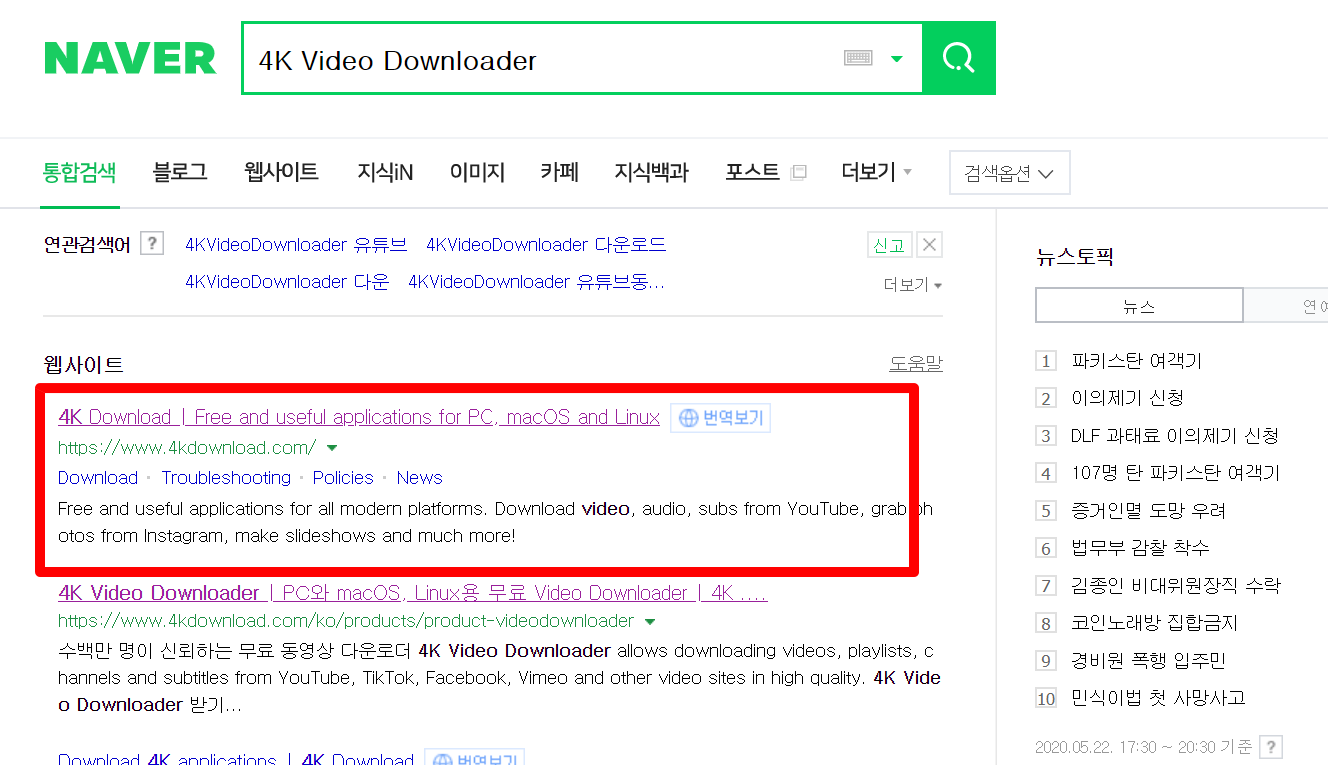The width and height of the screenshot is (1328, 765).
Task: Click the 웹사이트 section heading
Action: click(x=84, y=365)
